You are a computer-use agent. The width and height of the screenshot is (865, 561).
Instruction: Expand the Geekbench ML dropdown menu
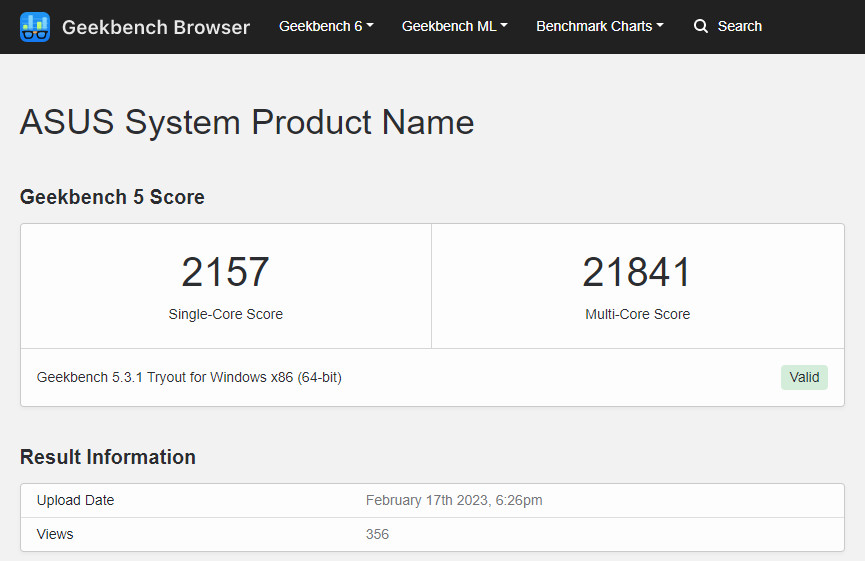(455, 26)
